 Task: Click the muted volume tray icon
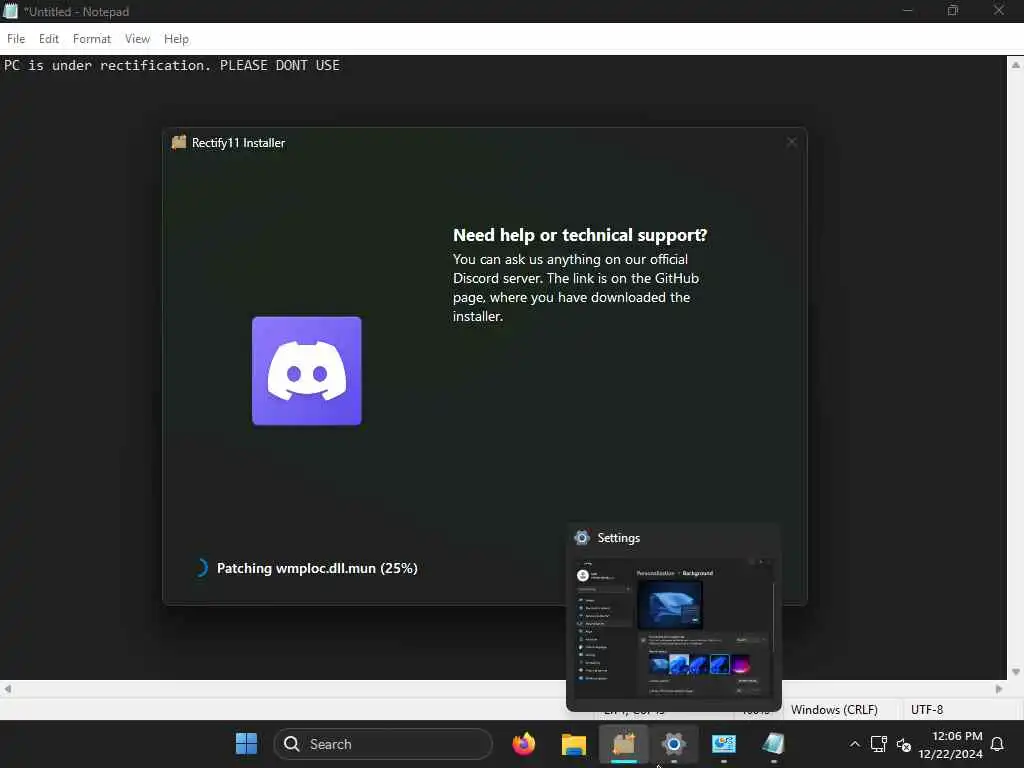[x=904, y=744]
